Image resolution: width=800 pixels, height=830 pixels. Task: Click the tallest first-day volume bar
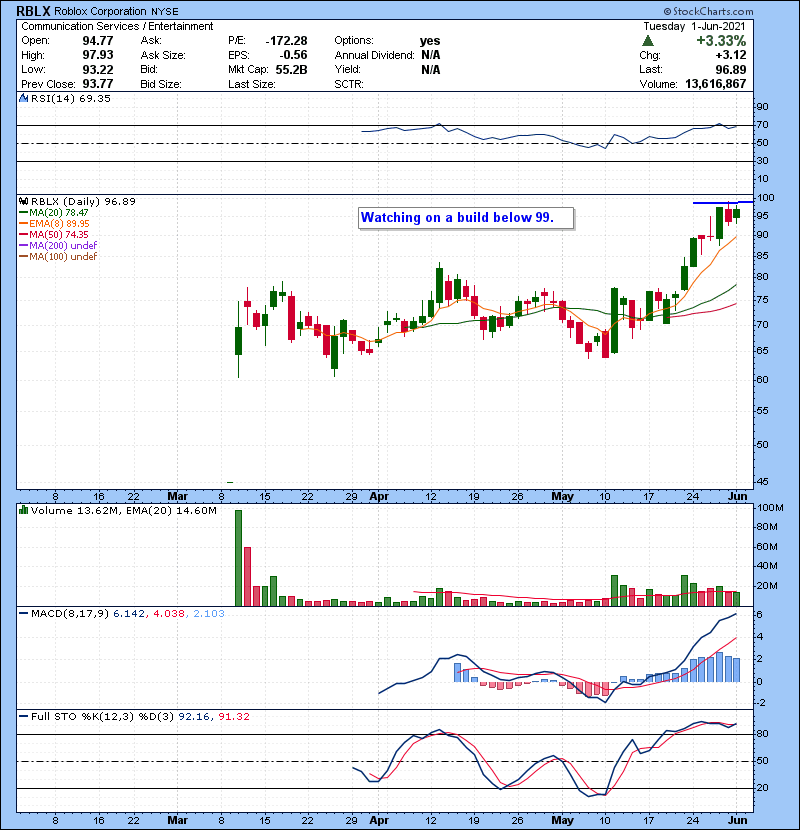[x=238, y=558]
